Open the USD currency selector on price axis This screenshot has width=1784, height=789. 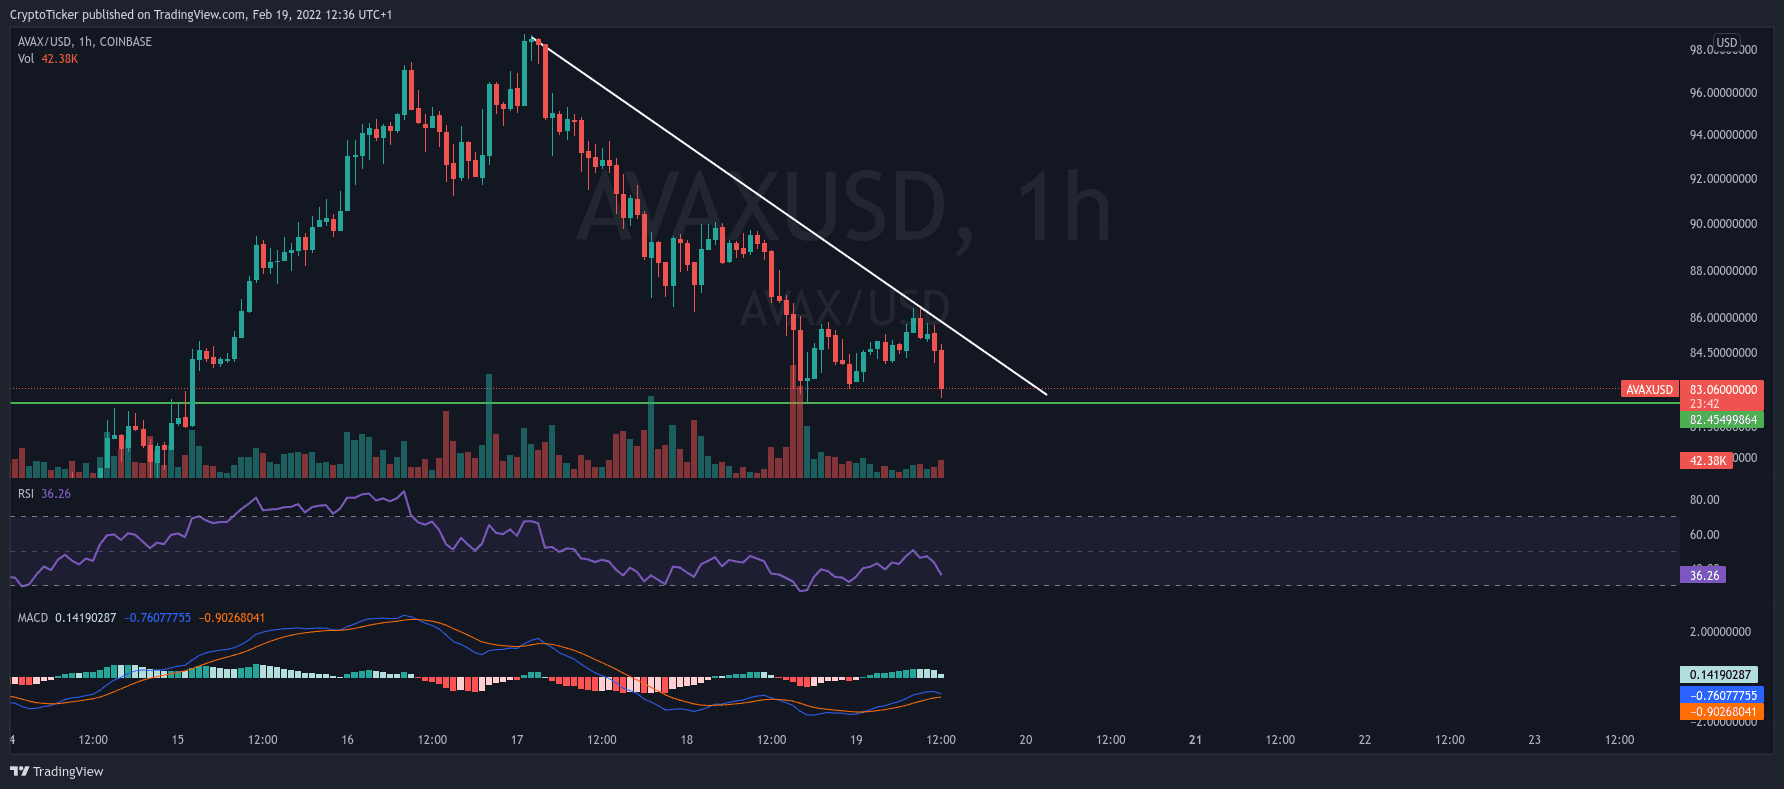point(1726,43)
